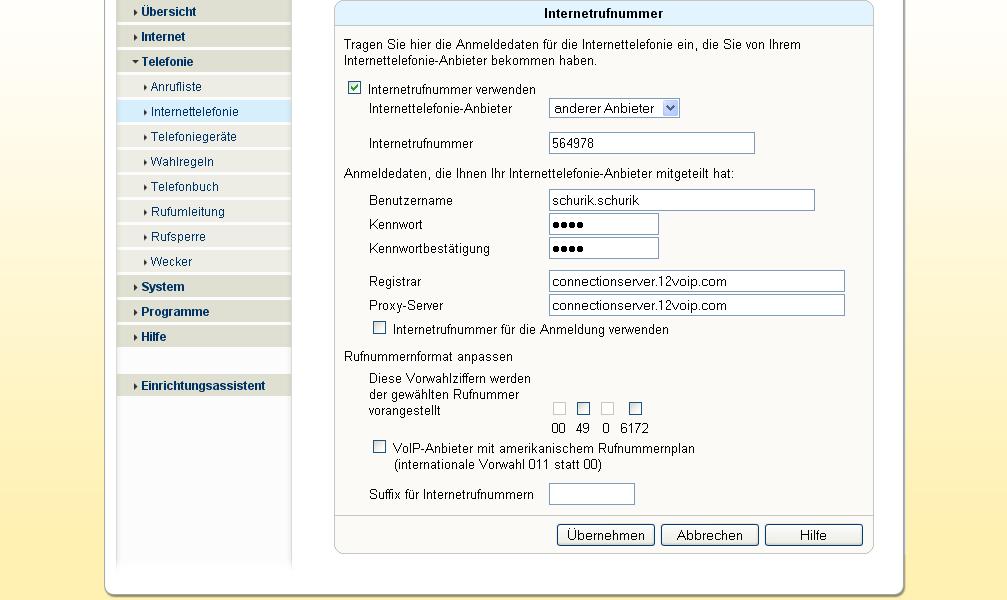The width and height of the screenshot is (1007, 600).
Task: Click the Hilfe button at the bottom
Action: pyautogui.click(x=814, y=535)
